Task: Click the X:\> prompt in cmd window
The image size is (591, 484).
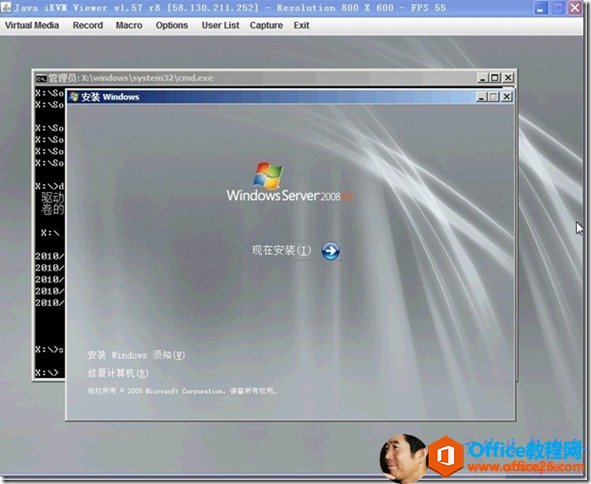Action: point(47,373)
